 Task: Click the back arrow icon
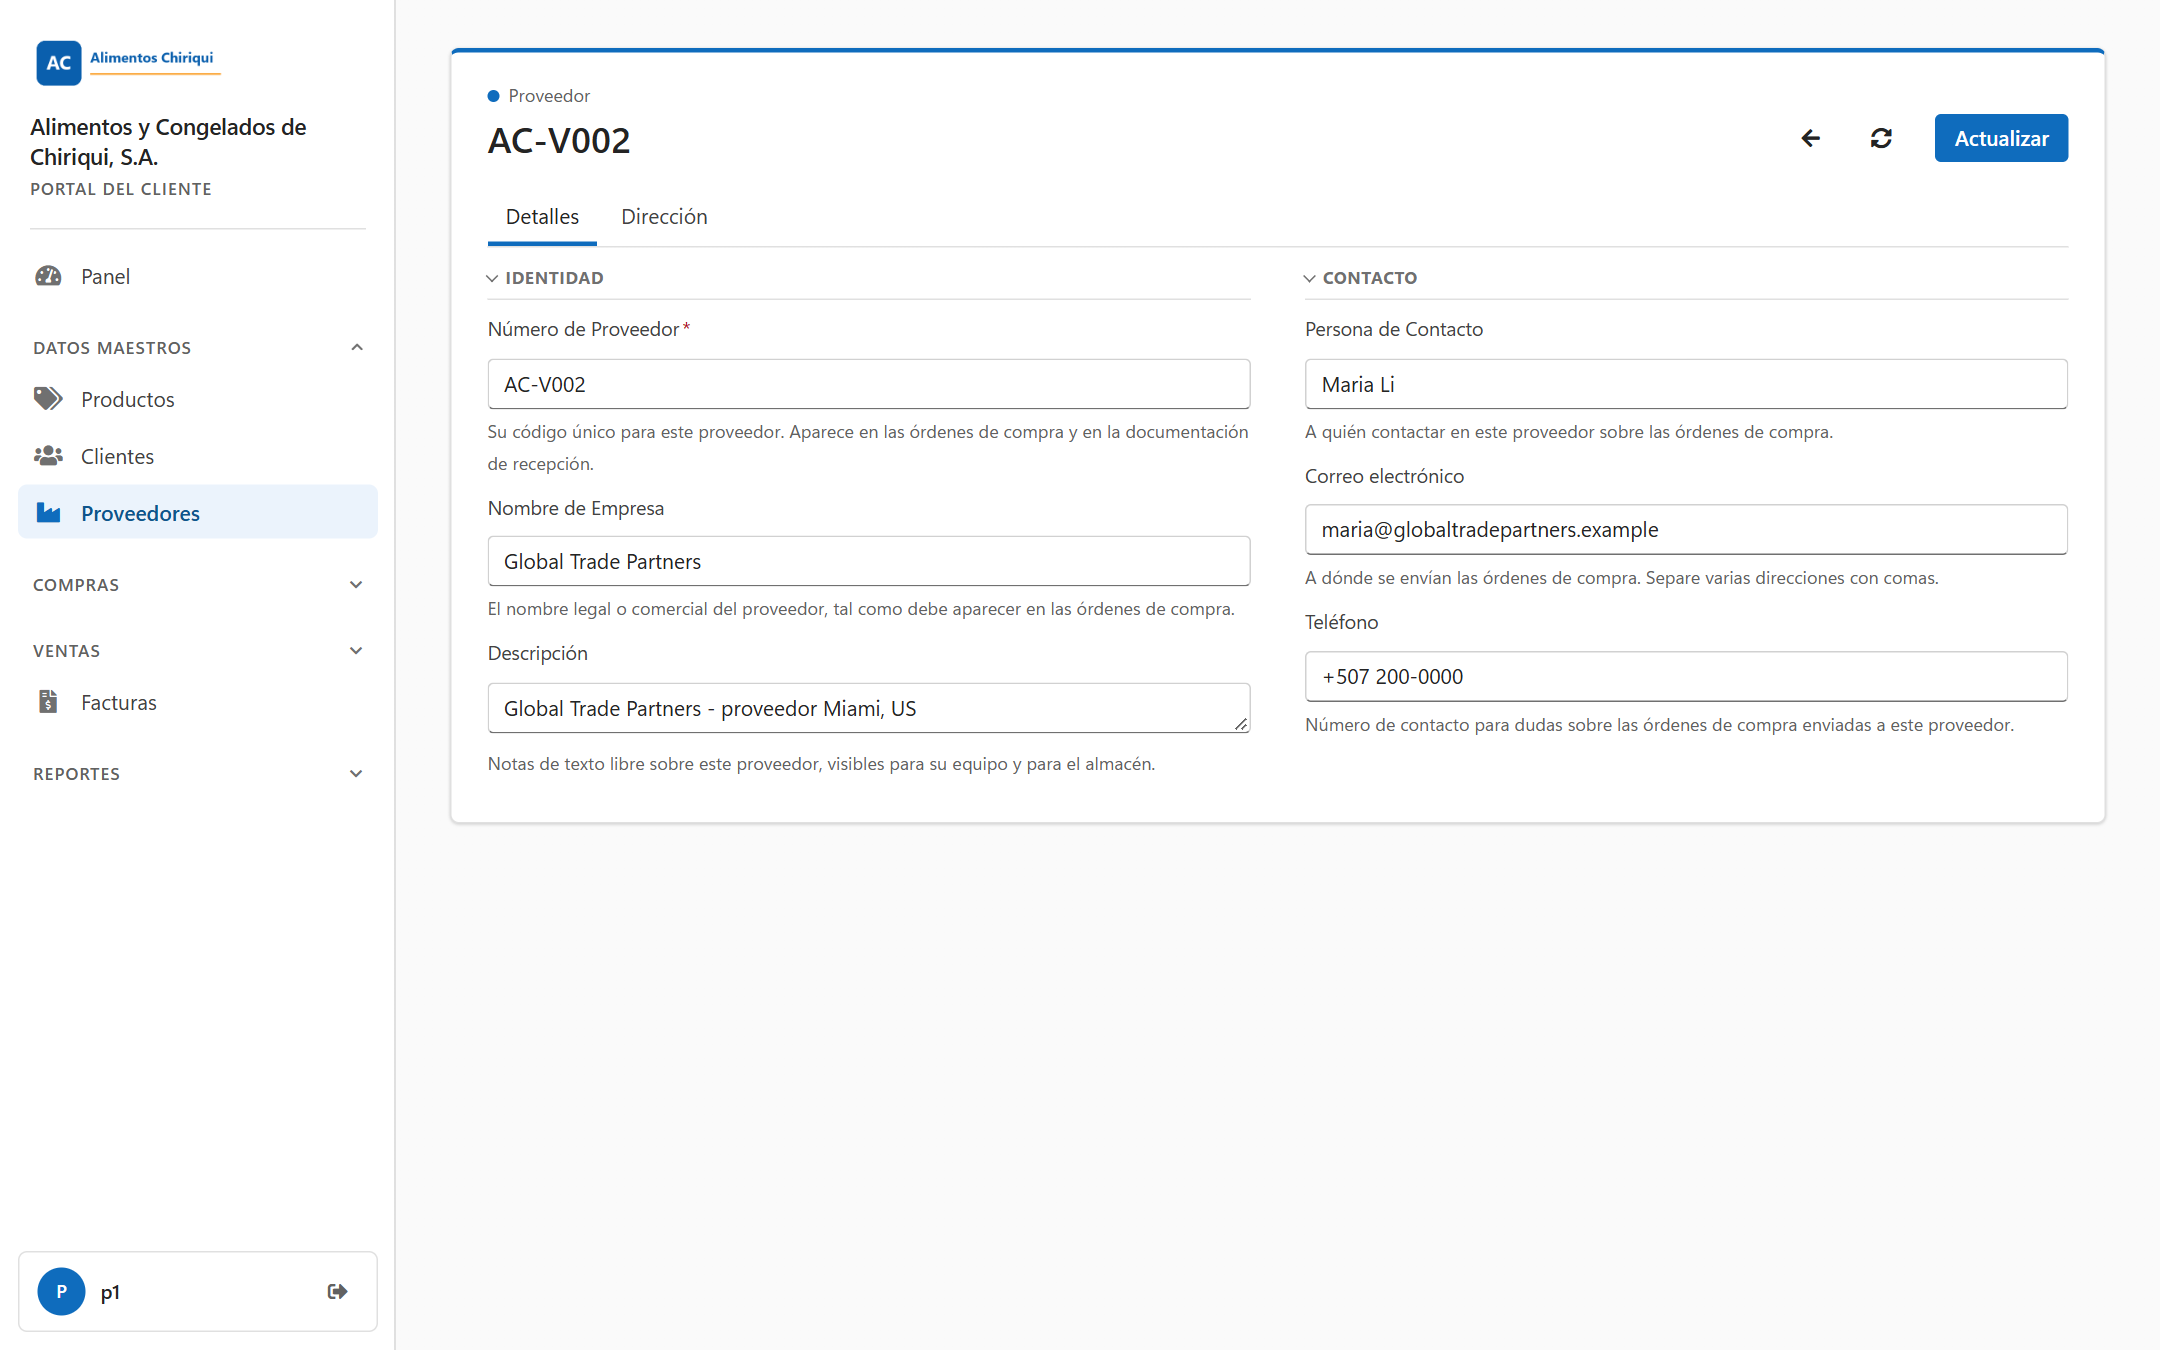point(1810,138)
